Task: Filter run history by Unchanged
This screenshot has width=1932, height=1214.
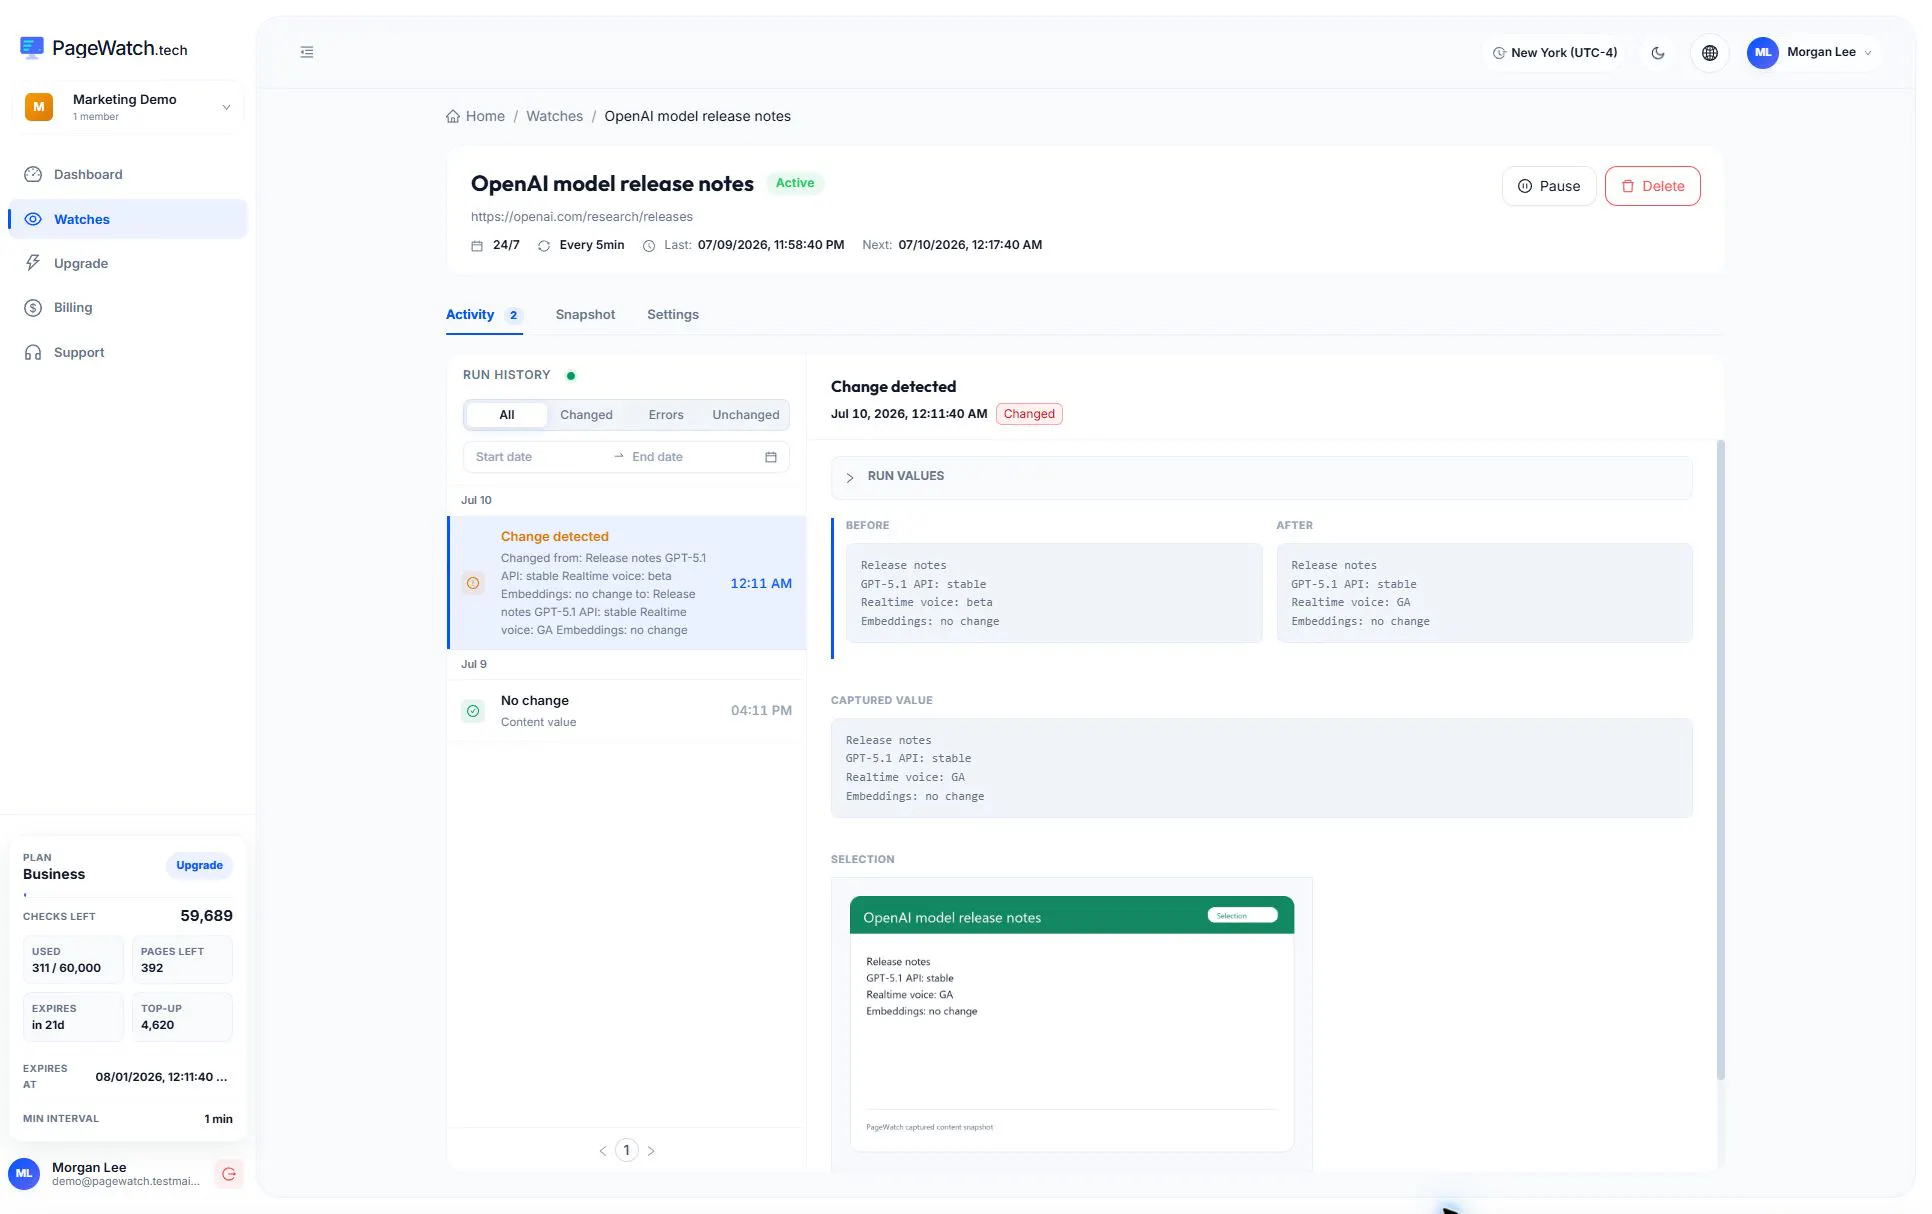Action: point(745,415)
